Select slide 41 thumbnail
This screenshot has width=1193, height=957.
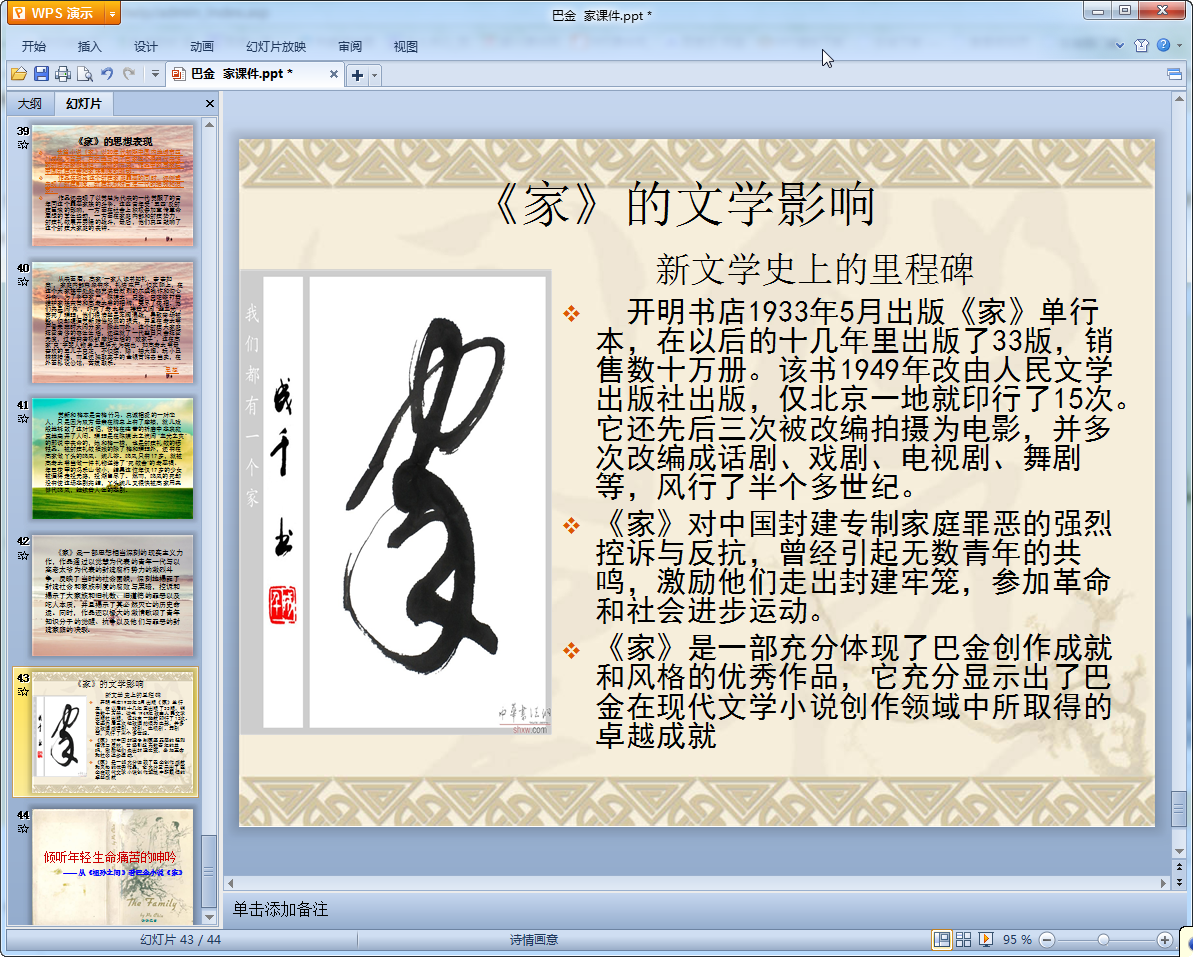[113, 459]
